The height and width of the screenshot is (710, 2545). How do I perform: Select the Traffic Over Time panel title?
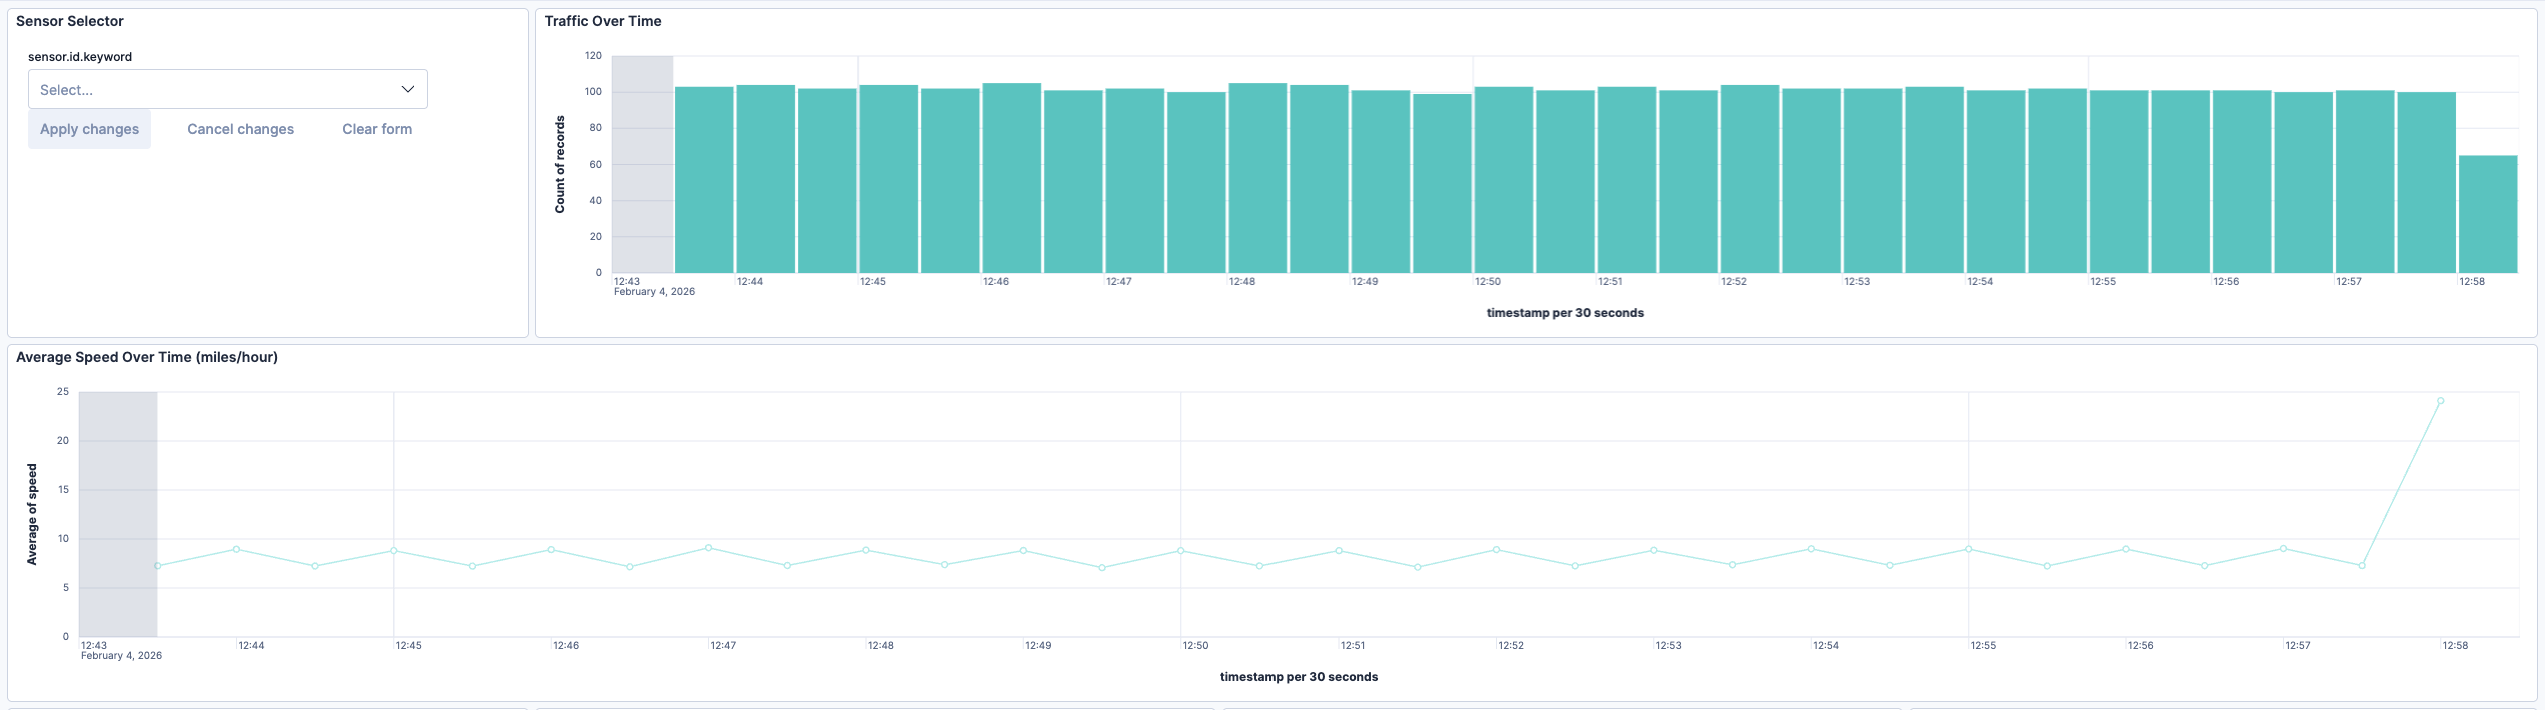[603, 21]
